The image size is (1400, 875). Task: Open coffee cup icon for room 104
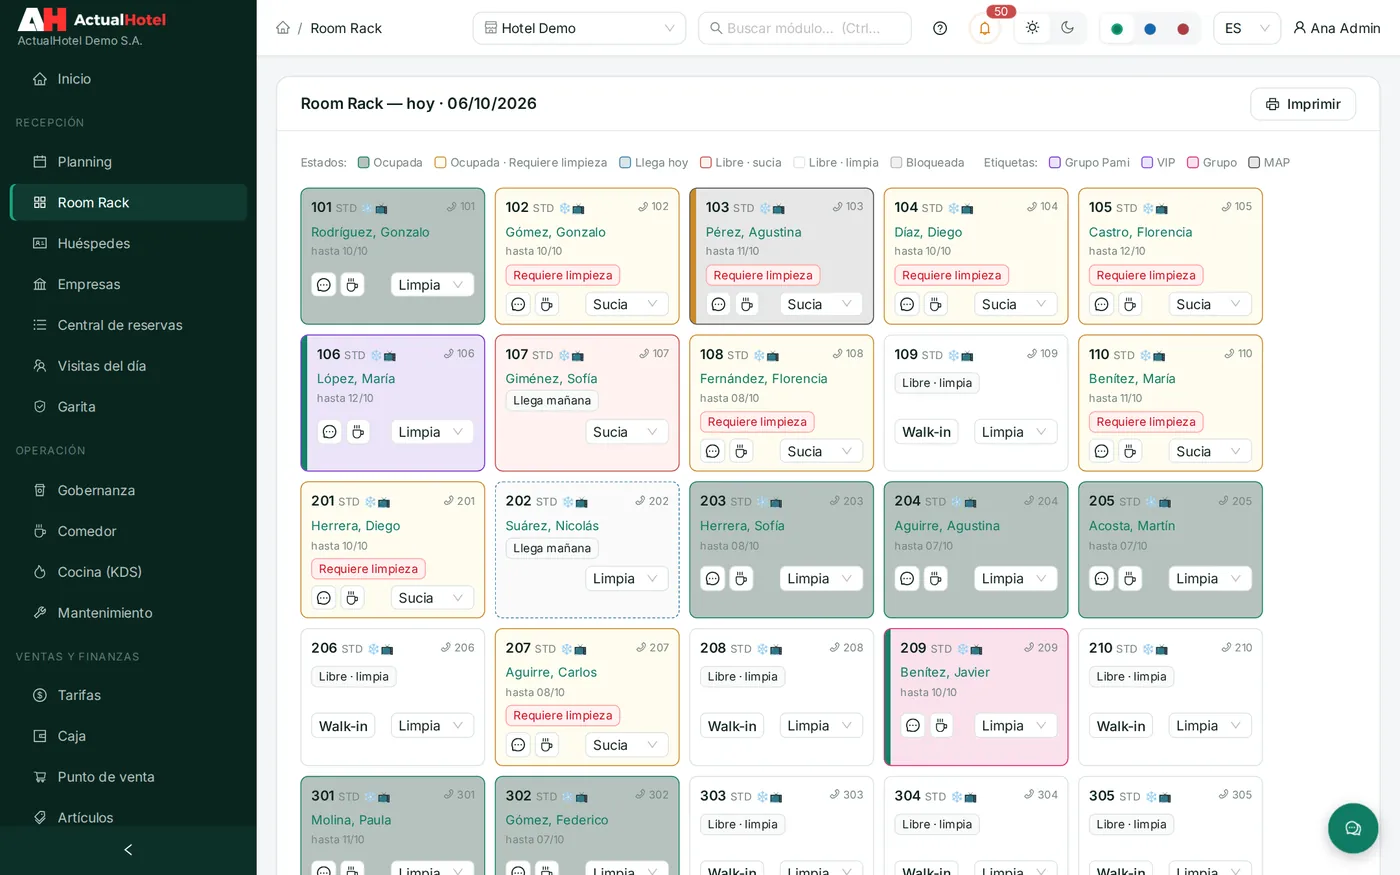pos(935,304)
